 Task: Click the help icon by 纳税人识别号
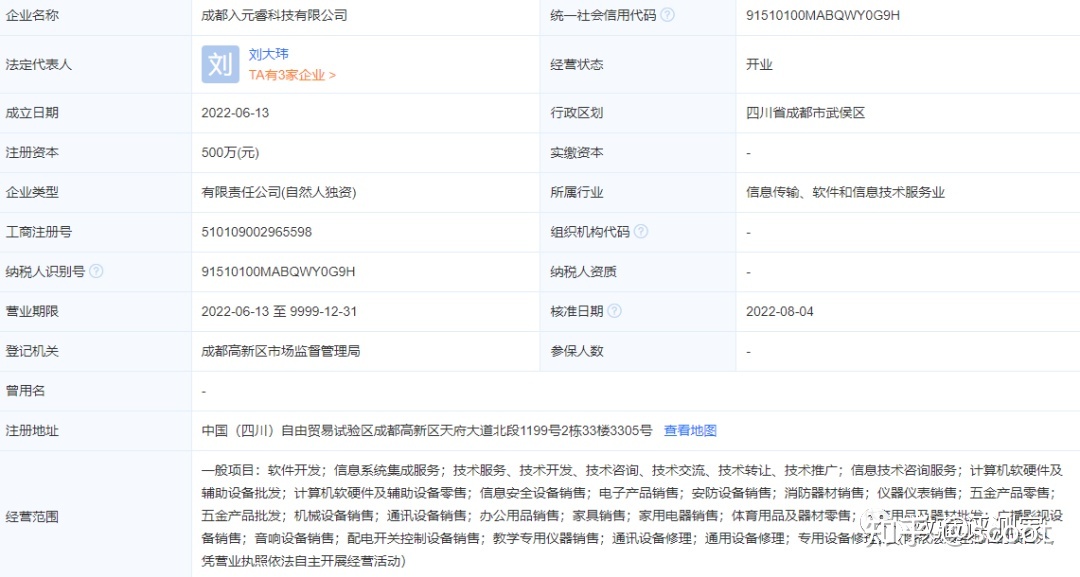(x=96, y=271)
